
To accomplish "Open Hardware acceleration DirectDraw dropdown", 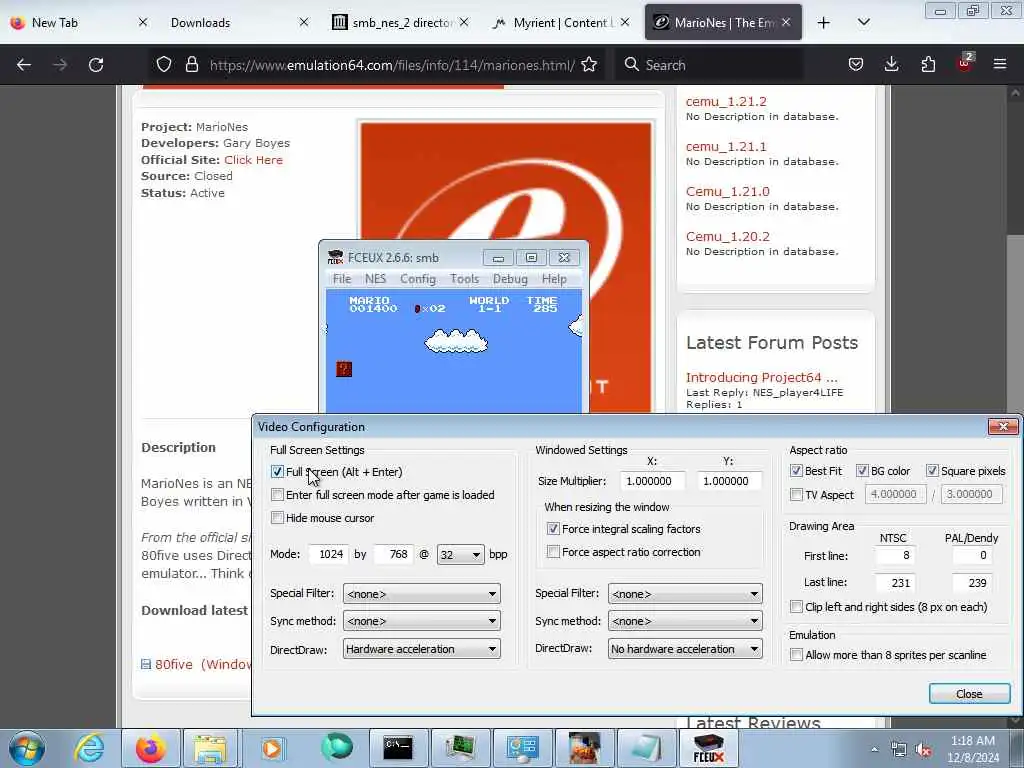I will pyautogui.click(x=421, y=649).
